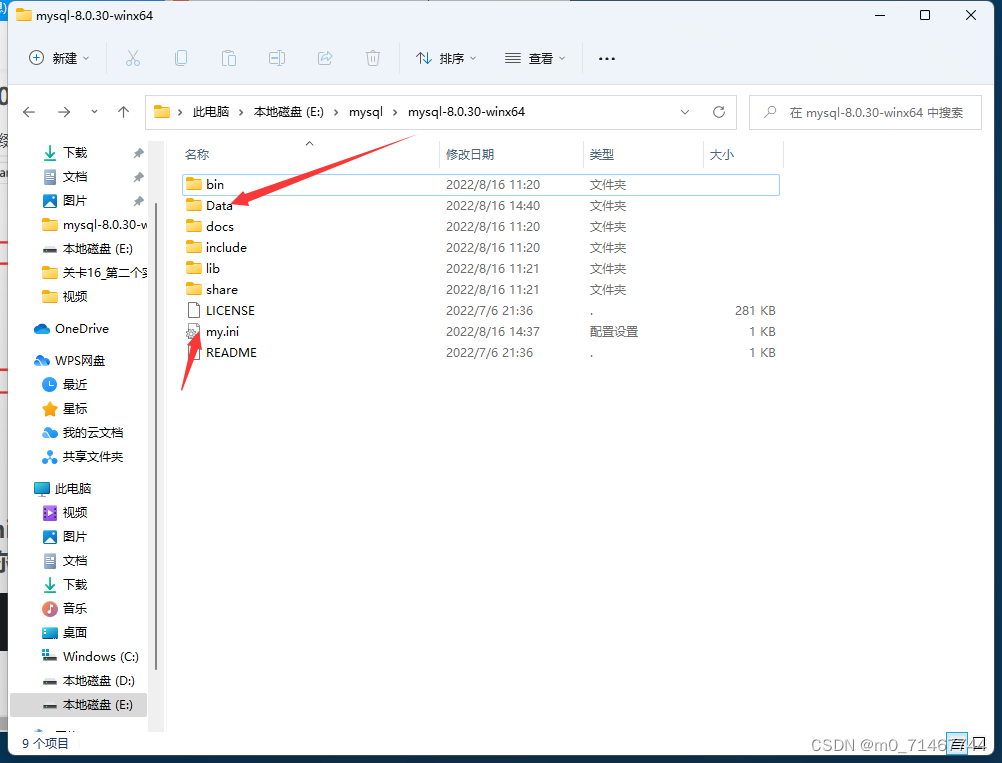Click the Cut icon in the toolbar

pos(133,58)
